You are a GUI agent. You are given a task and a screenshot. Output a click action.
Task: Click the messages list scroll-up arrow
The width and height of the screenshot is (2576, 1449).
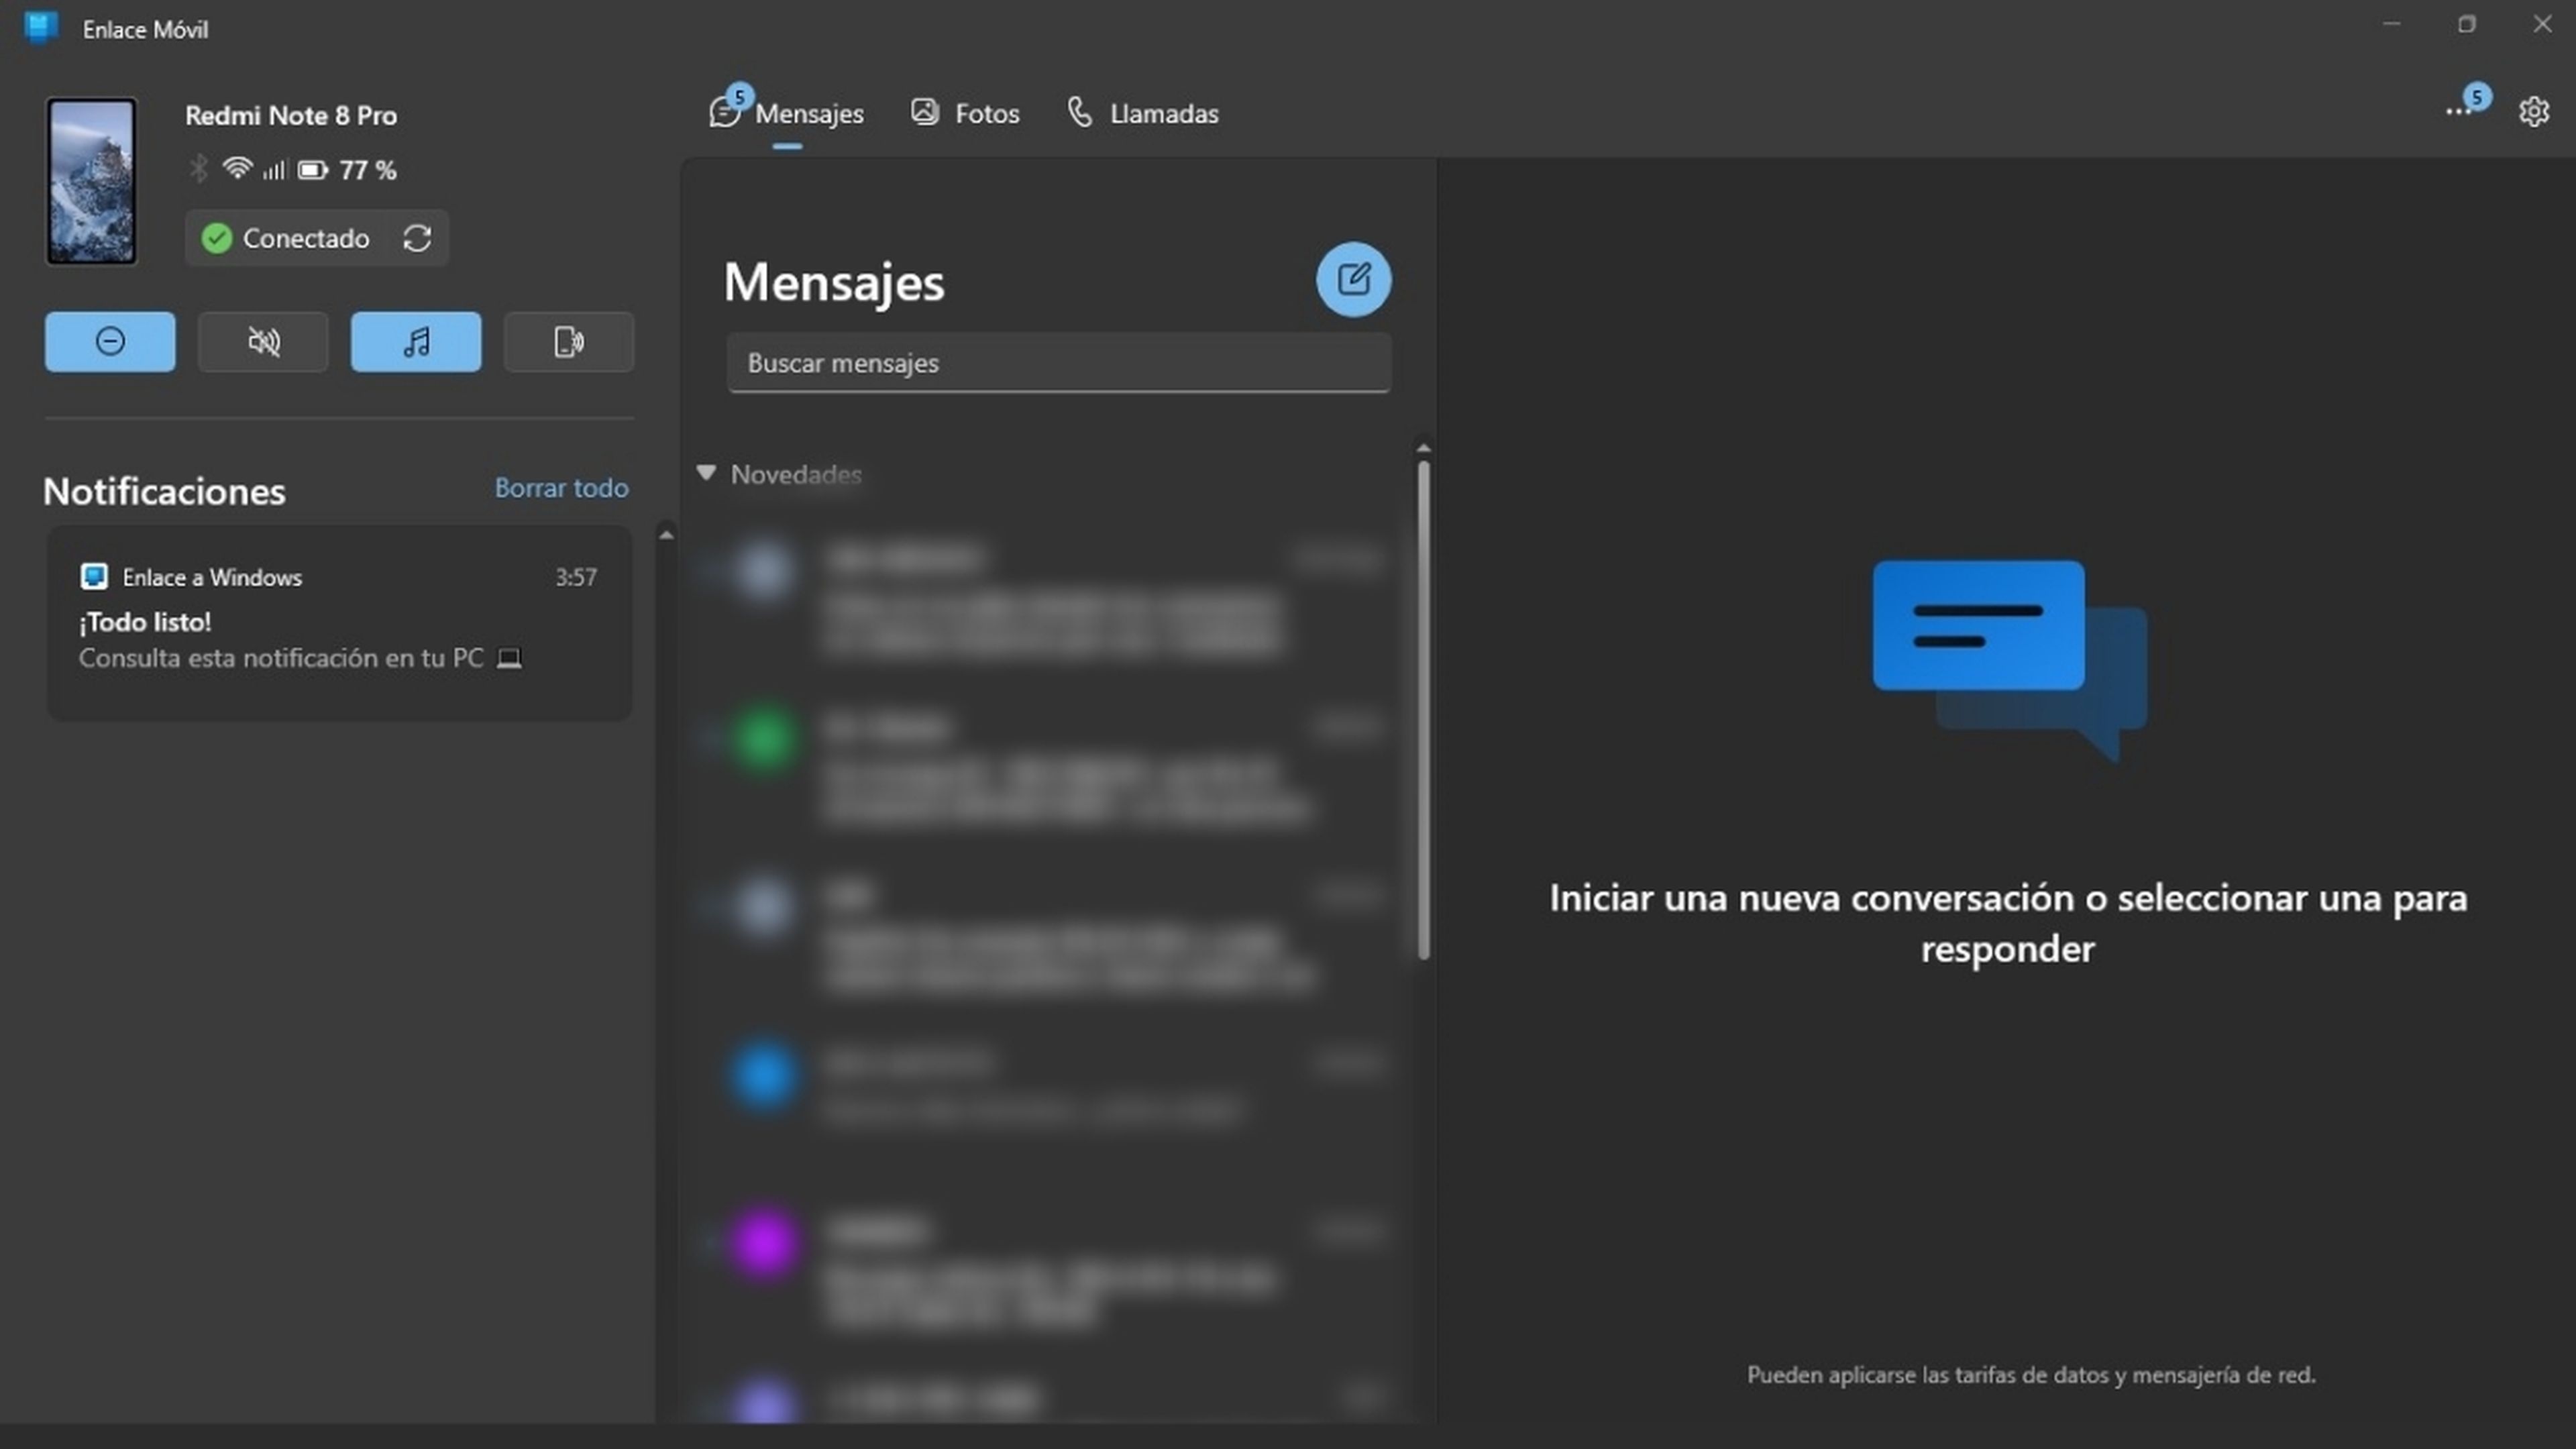point(1423,448)
